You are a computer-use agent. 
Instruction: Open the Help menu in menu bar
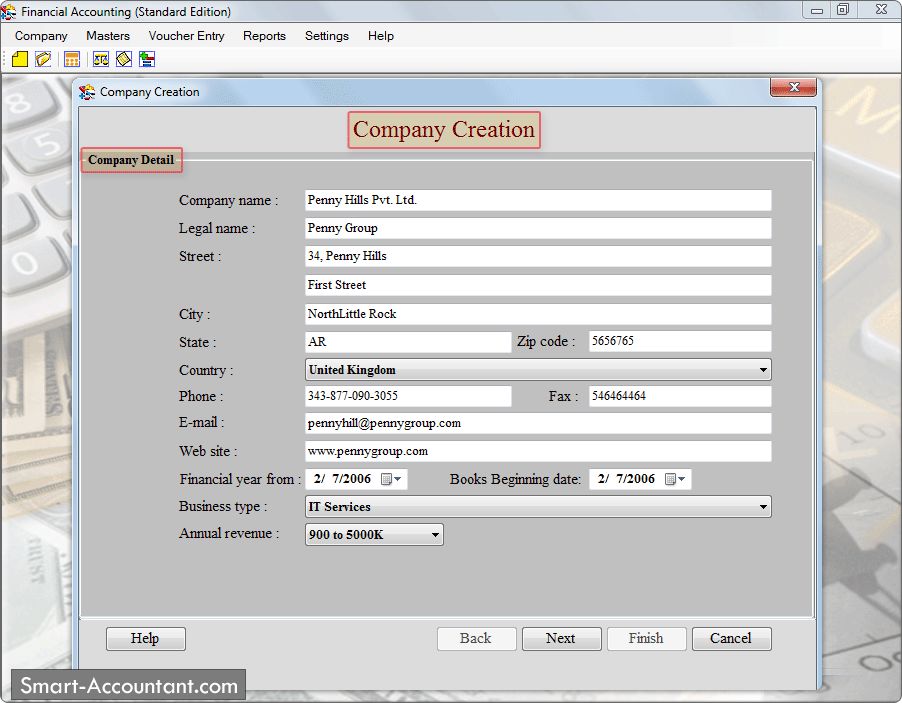click(381, 36)
